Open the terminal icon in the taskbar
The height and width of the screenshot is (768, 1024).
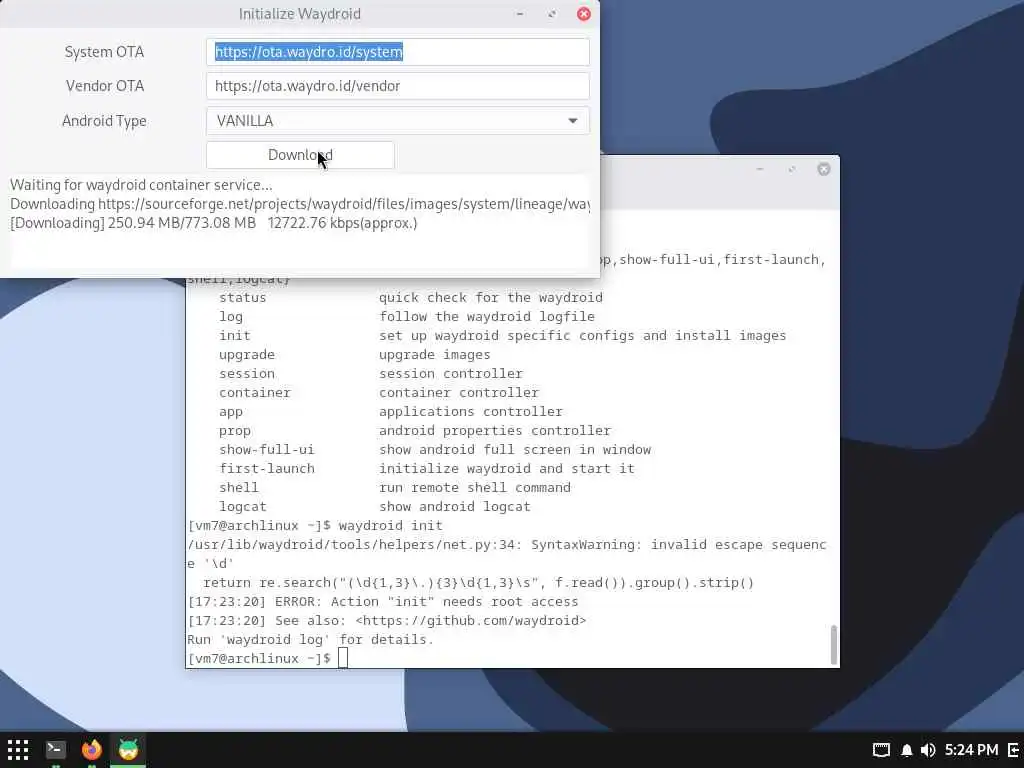point(56,750)
